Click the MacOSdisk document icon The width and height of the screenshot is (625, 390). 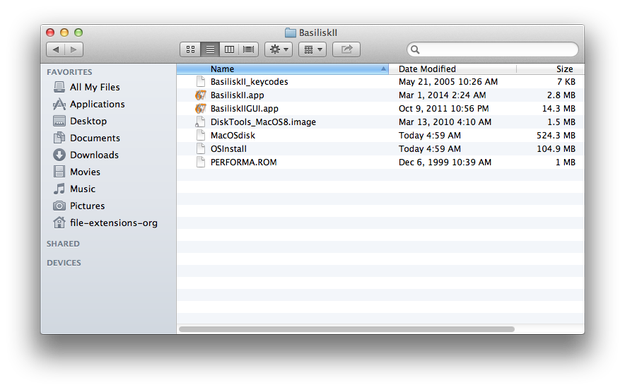point(200,136)
